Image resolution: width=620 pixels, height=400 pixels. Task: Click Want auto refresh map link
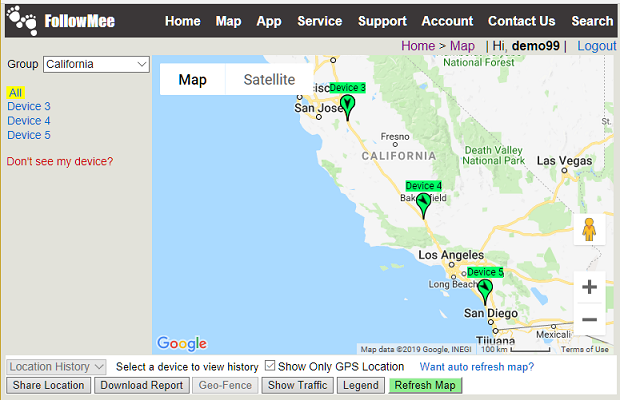click(x=477, y=367)
